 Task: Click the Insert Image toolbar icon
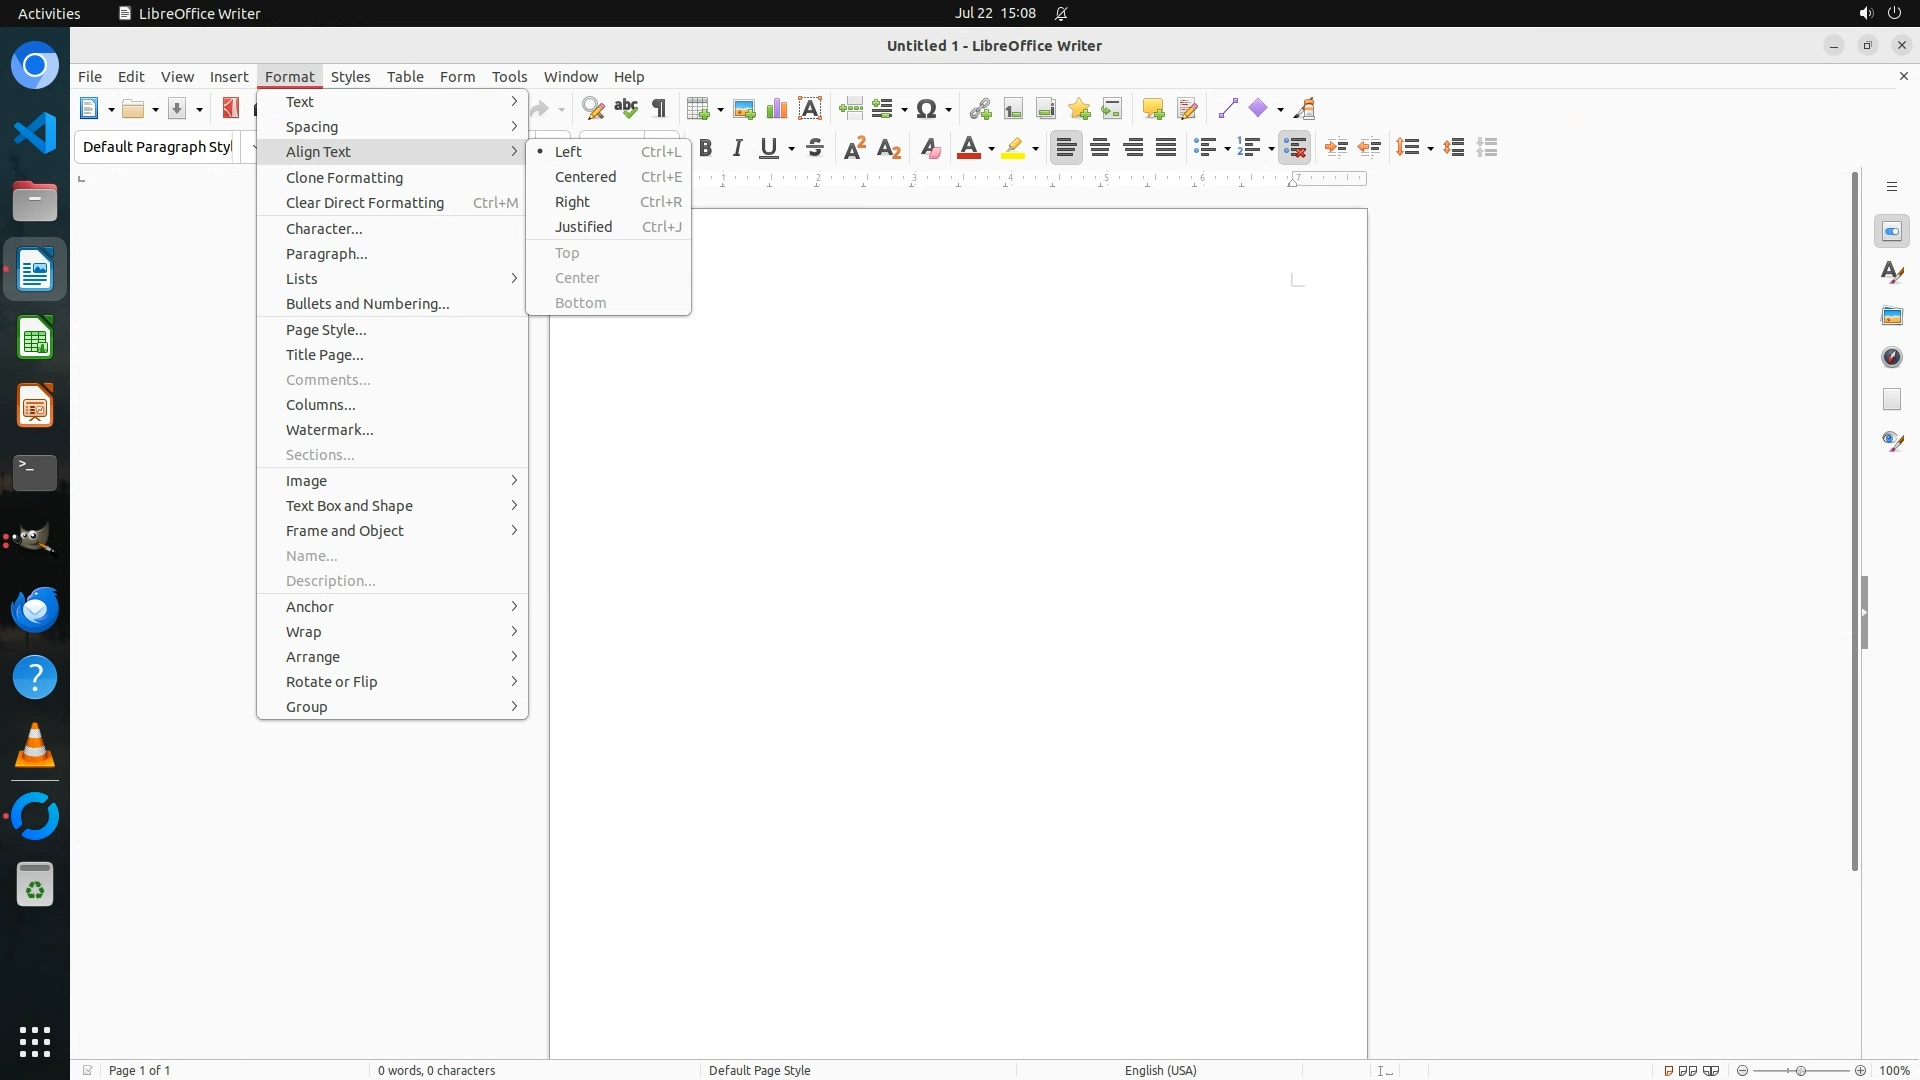click(744, 109)
